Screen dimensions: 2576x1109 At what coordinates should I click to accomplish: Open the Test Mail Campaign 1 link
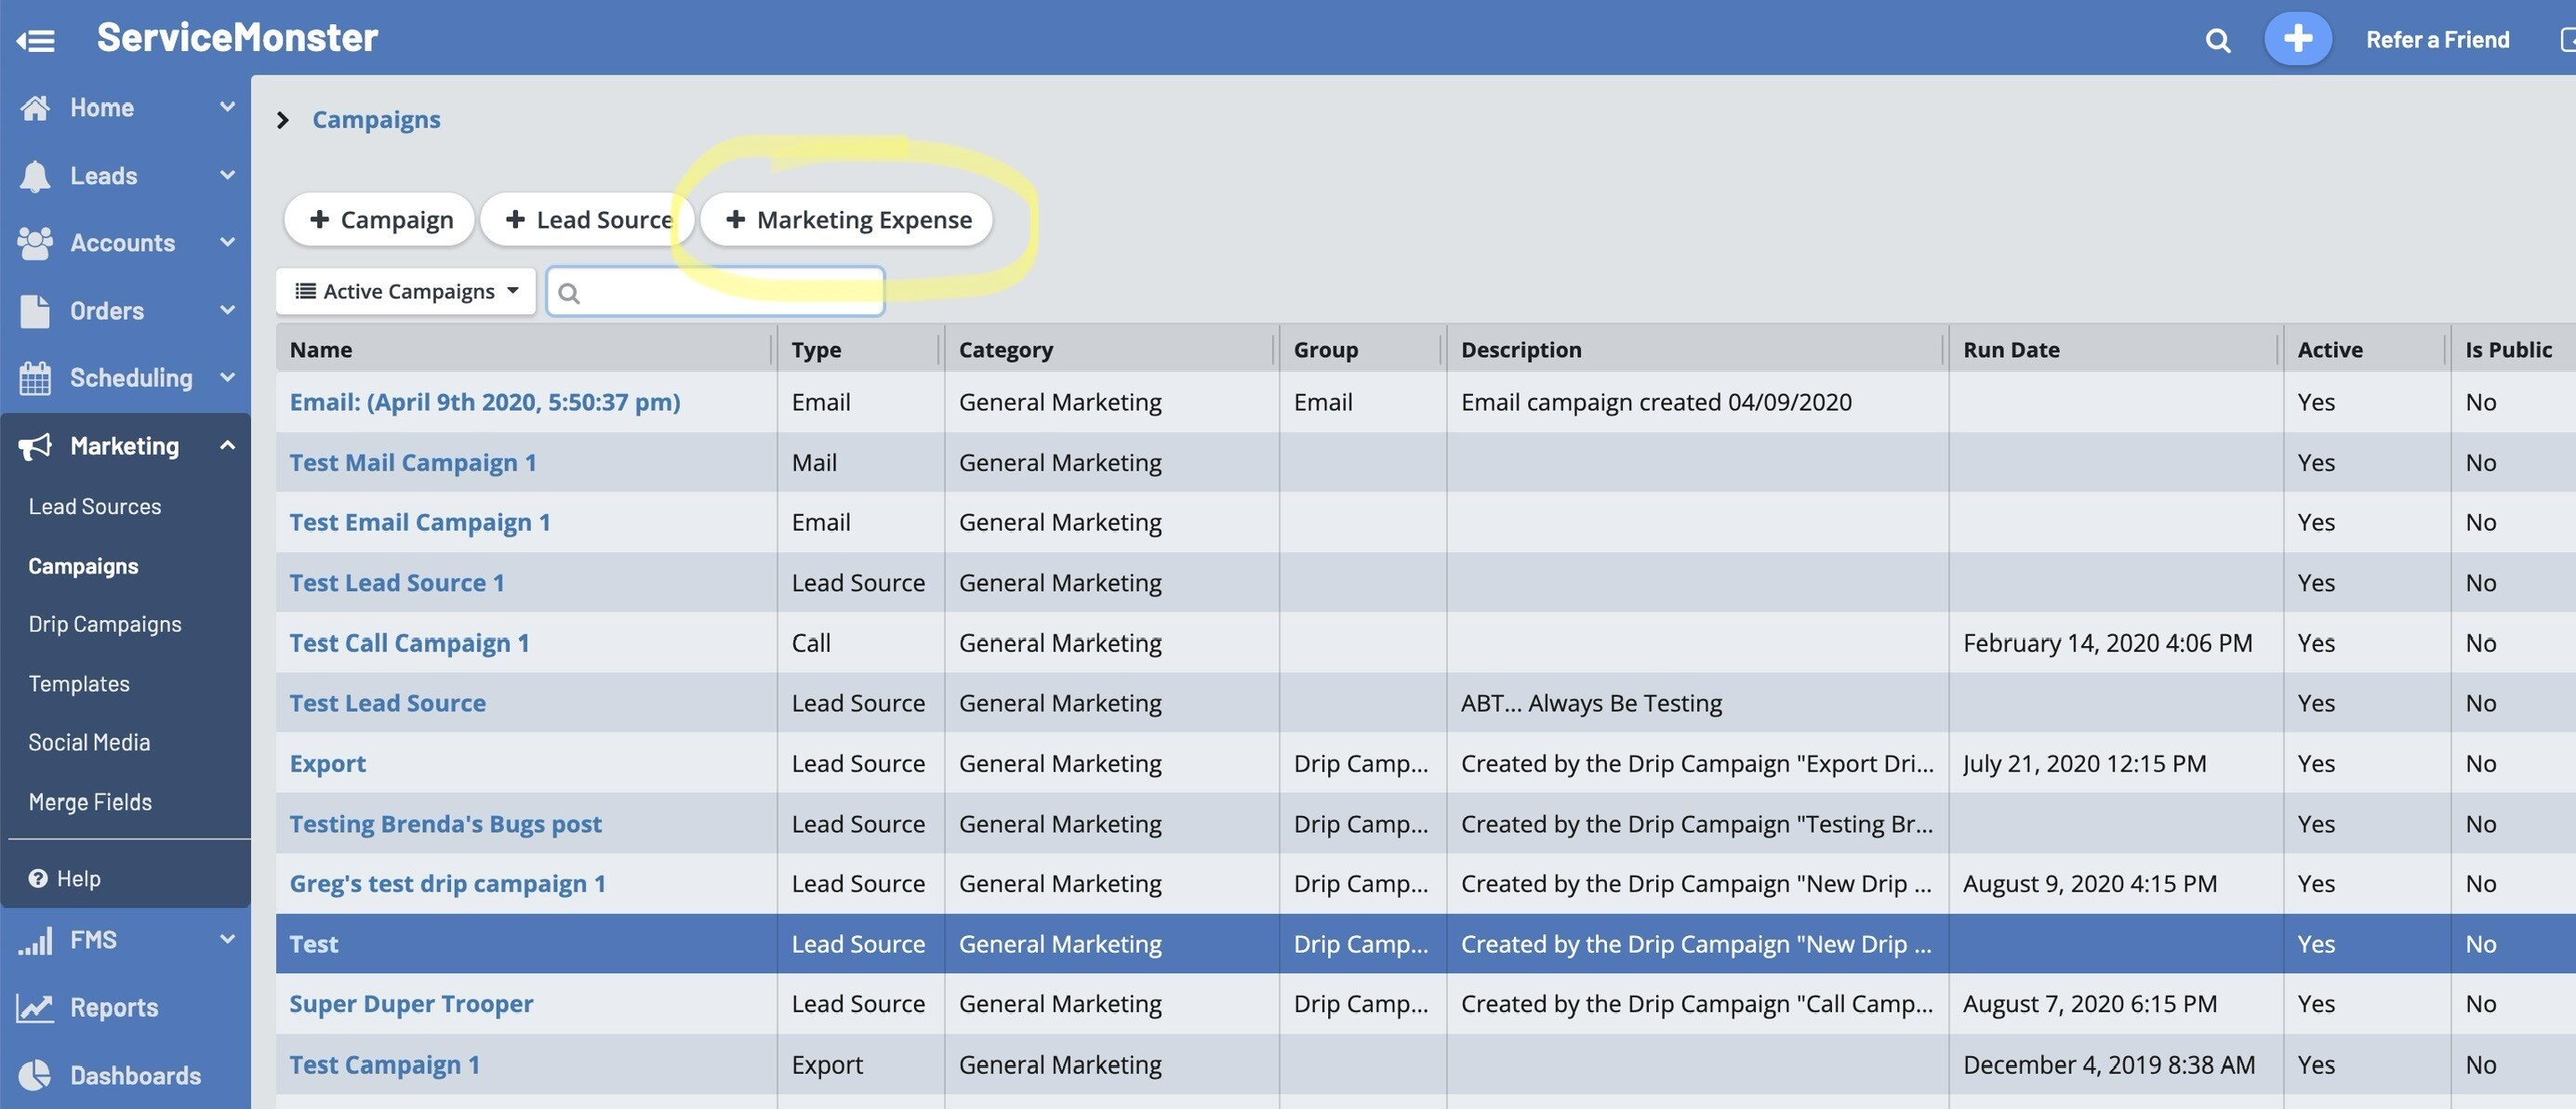pyautogui.click(x=412, y=462)
